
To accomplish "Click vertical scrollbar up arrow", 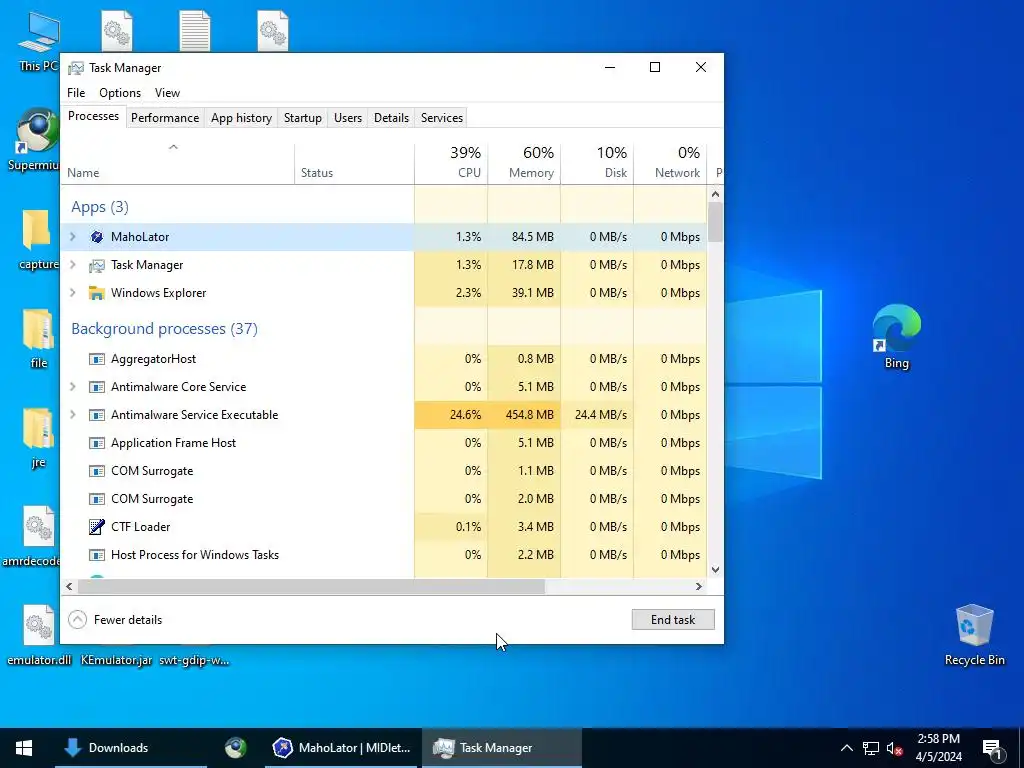I will click(715, 194).
